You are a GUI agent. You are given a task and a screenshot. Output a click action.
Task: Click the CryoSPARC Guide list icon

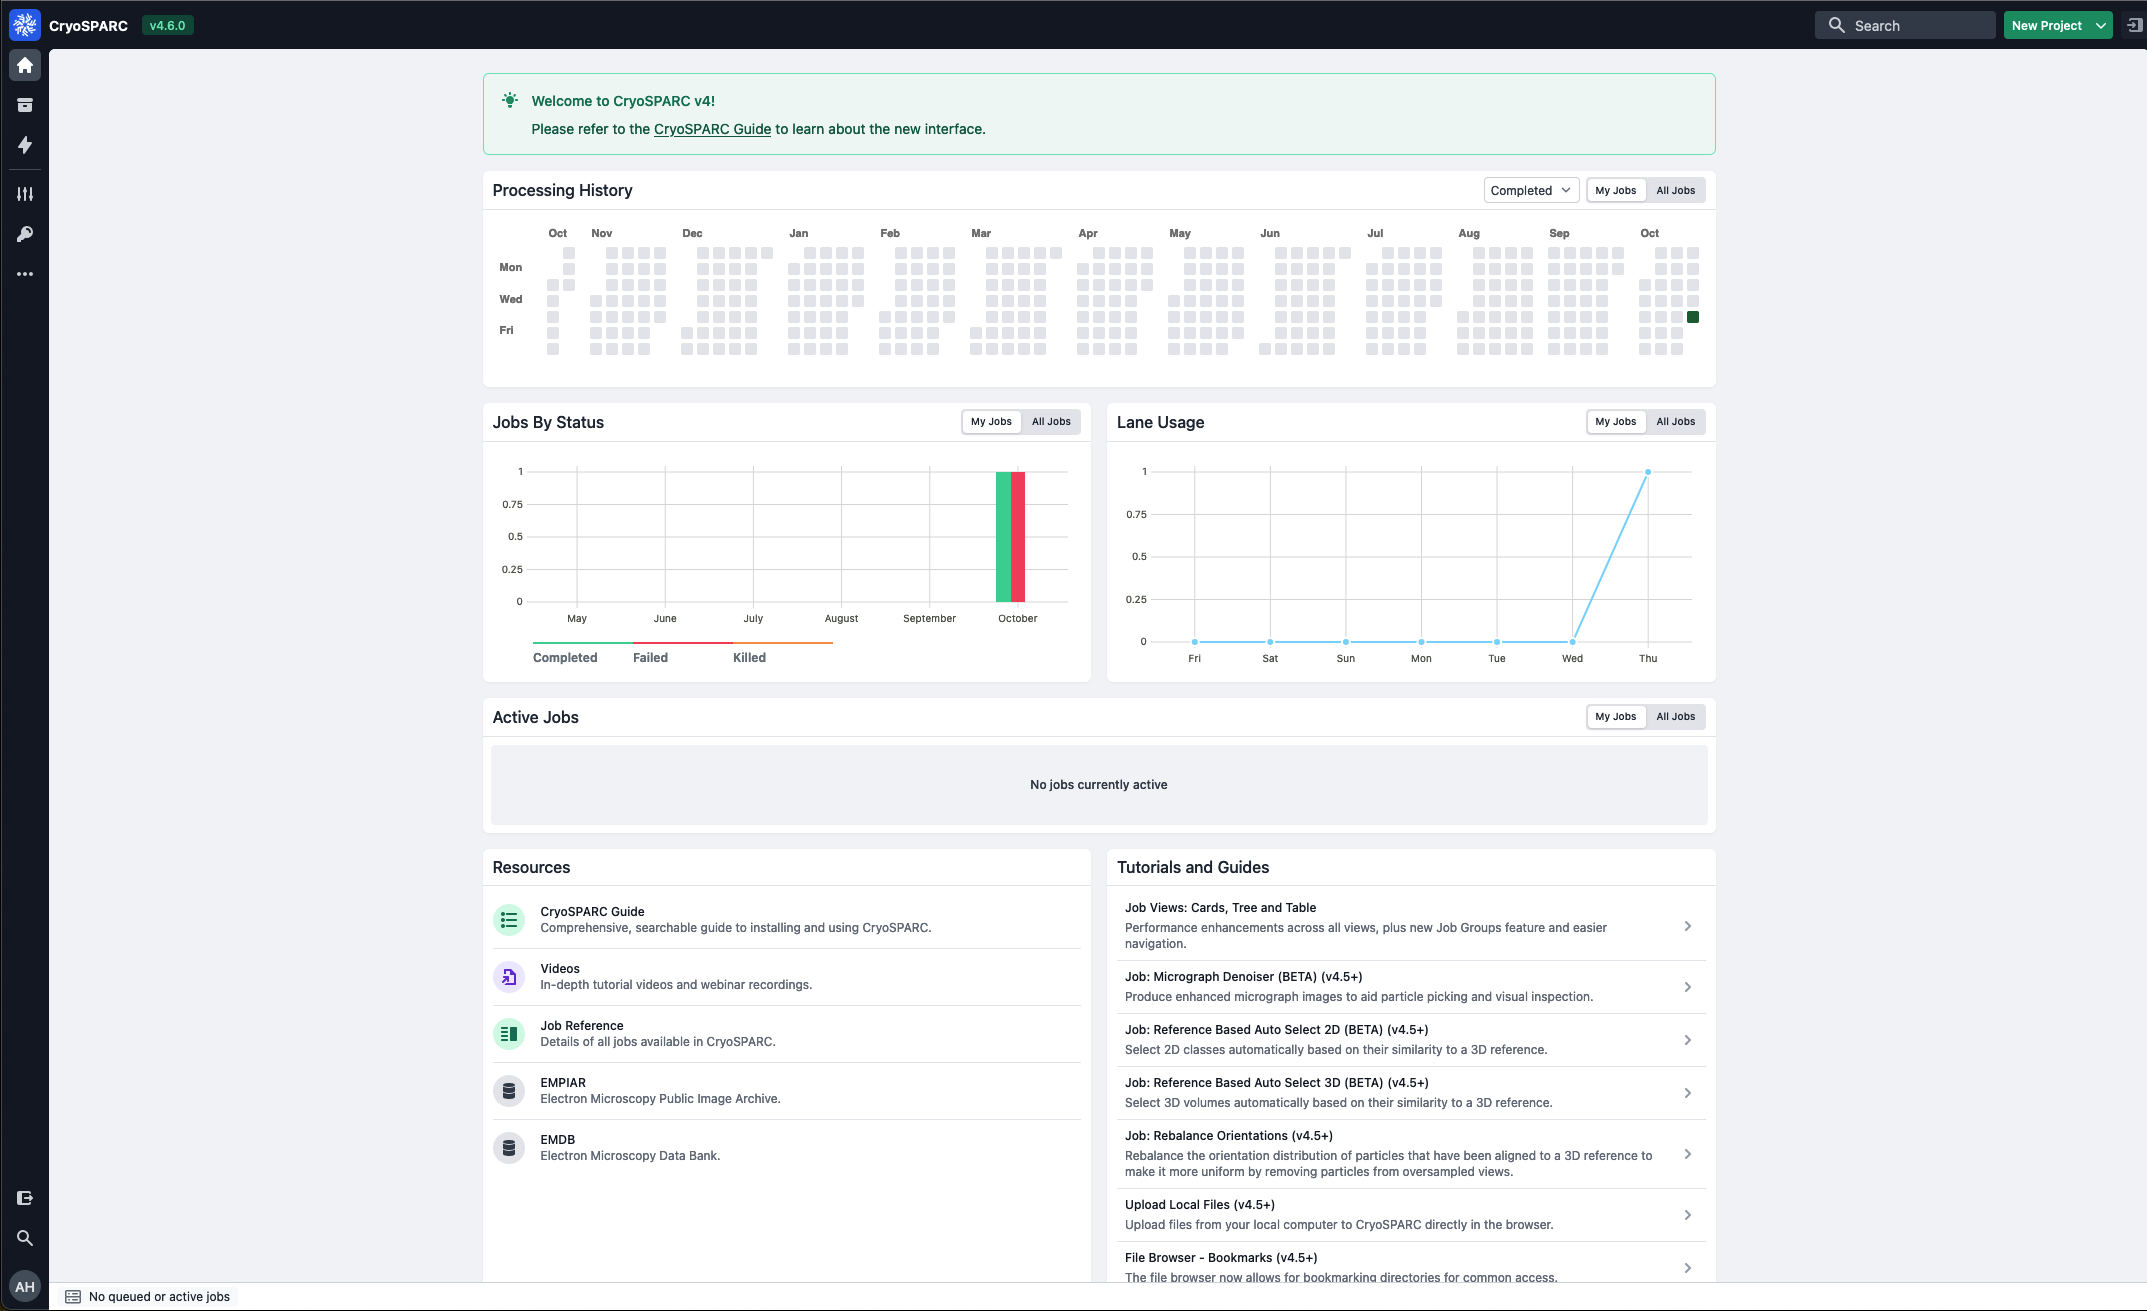tap(509, 919)
